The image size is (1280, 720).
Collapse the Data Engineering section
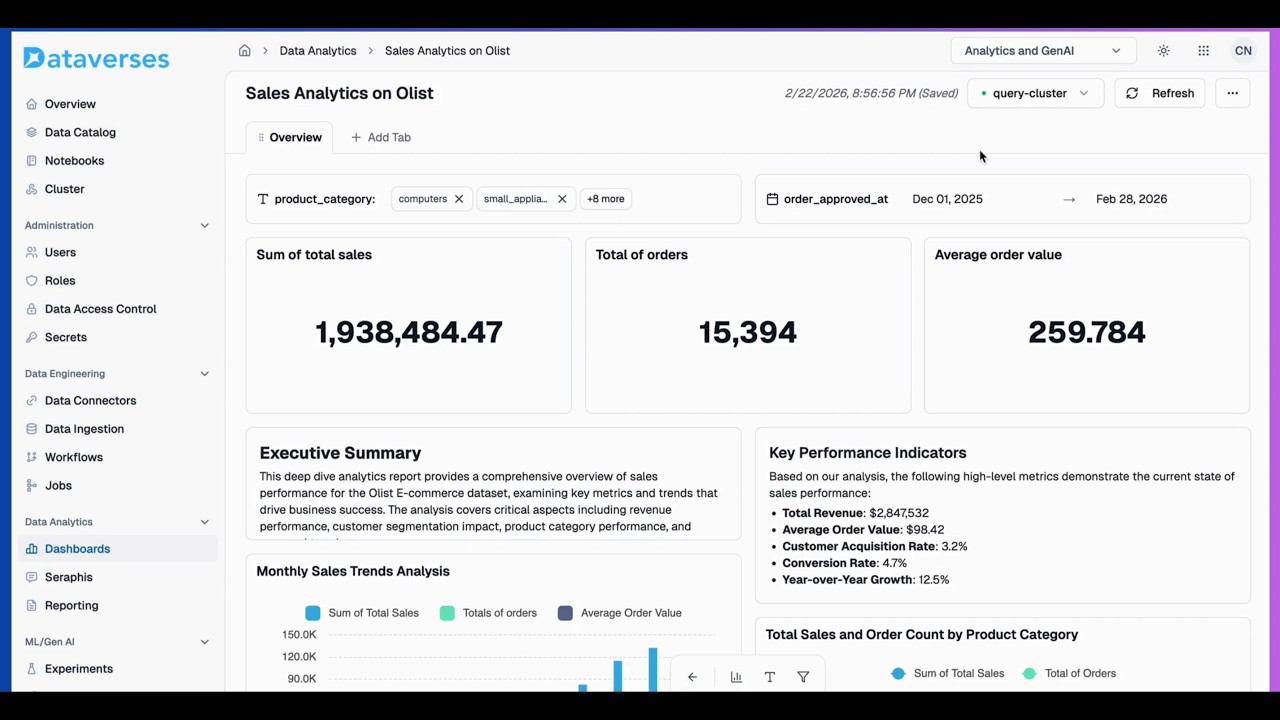tap(204, 374)
